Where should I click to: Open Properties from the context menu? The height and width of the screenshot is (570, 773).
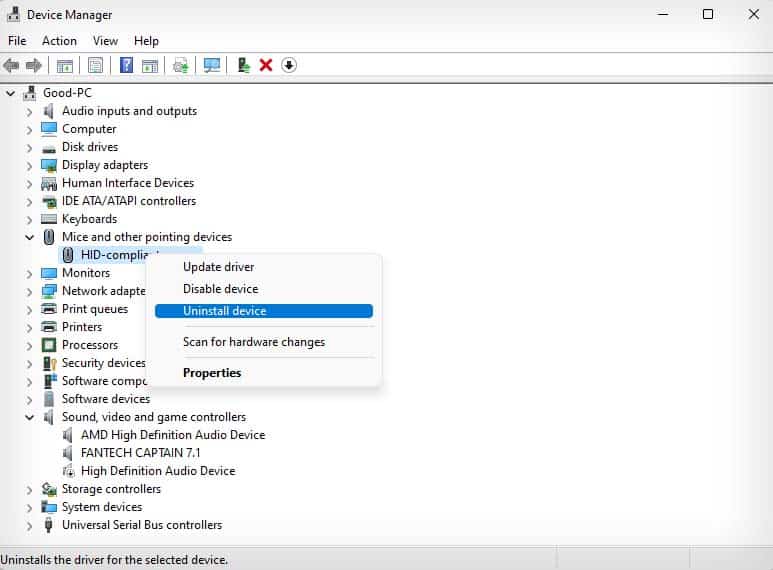(x=264, y=373)
